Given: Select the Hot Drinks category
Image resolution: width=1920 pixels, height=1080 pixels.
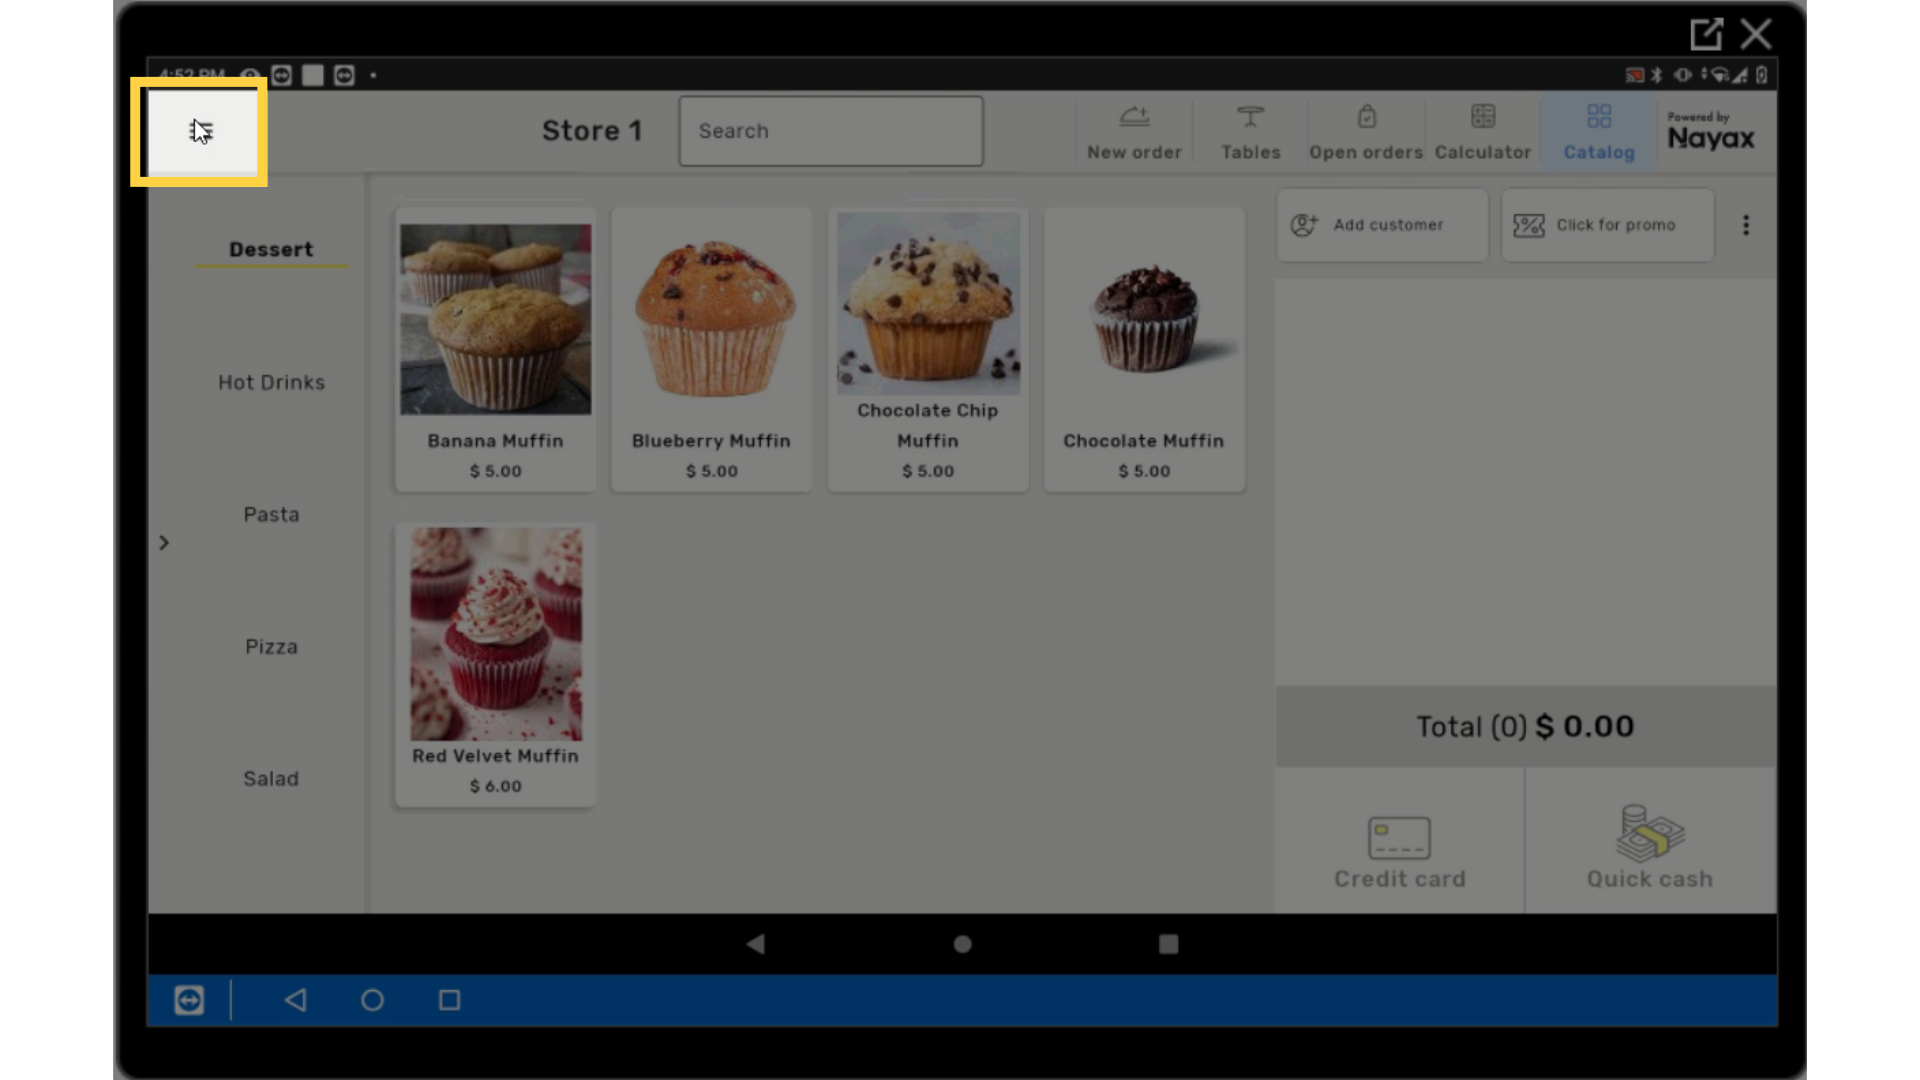Looking at the screenshot, I should (x=271, y=382).
